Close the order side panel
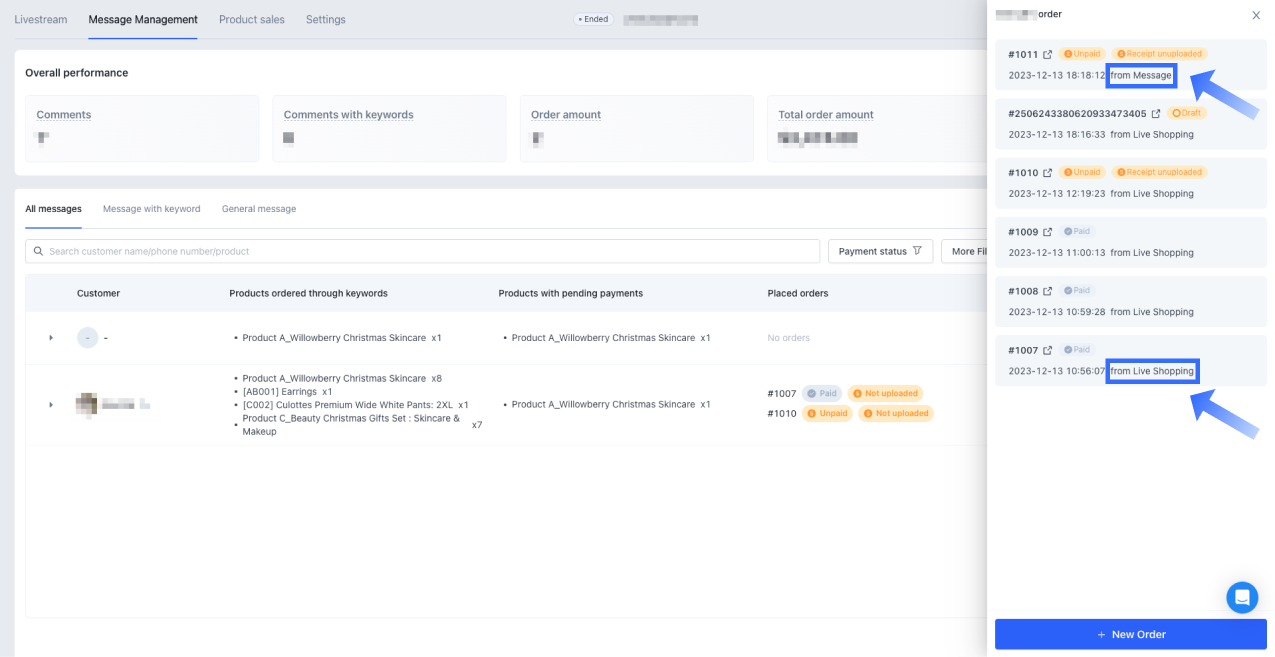Image resolution: width=1275 pixels, height=657 pixels. point(1256,15)
